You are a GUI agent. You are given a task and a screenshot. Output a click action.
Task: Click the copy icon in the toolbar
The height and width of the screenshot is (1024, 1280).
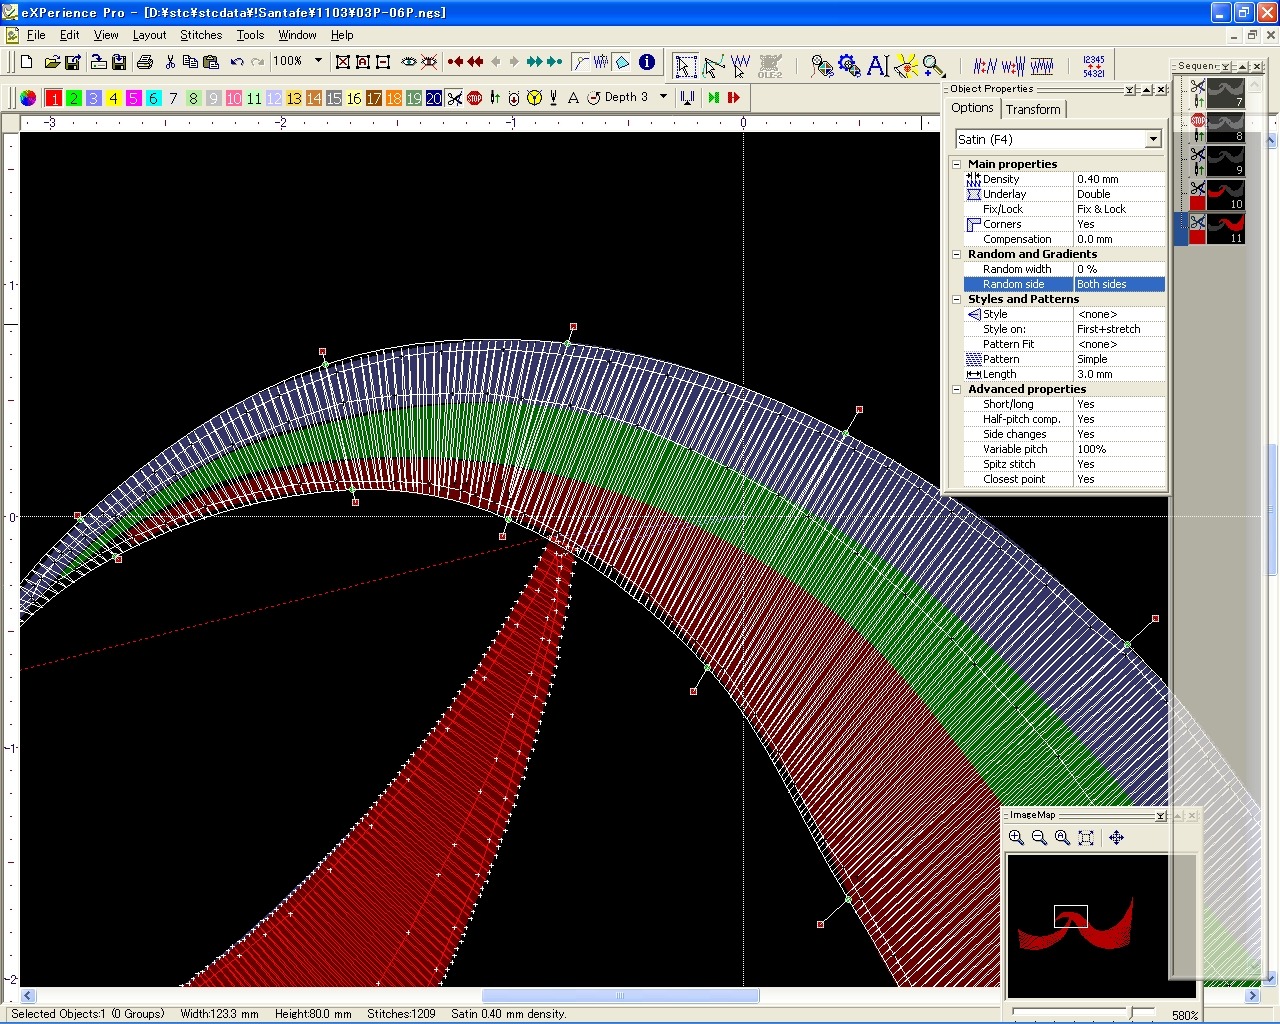(190, 62)
